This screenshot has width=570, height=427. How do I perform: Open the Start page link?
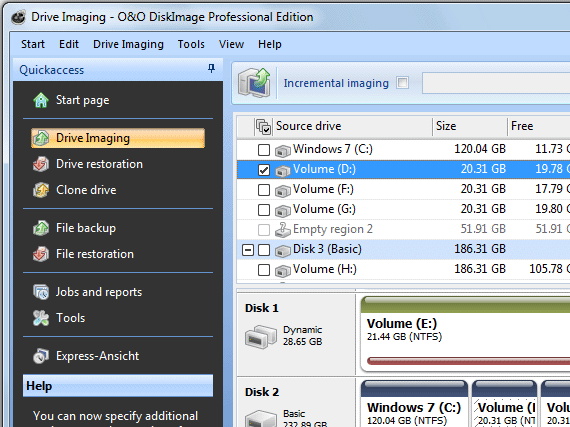83,100
